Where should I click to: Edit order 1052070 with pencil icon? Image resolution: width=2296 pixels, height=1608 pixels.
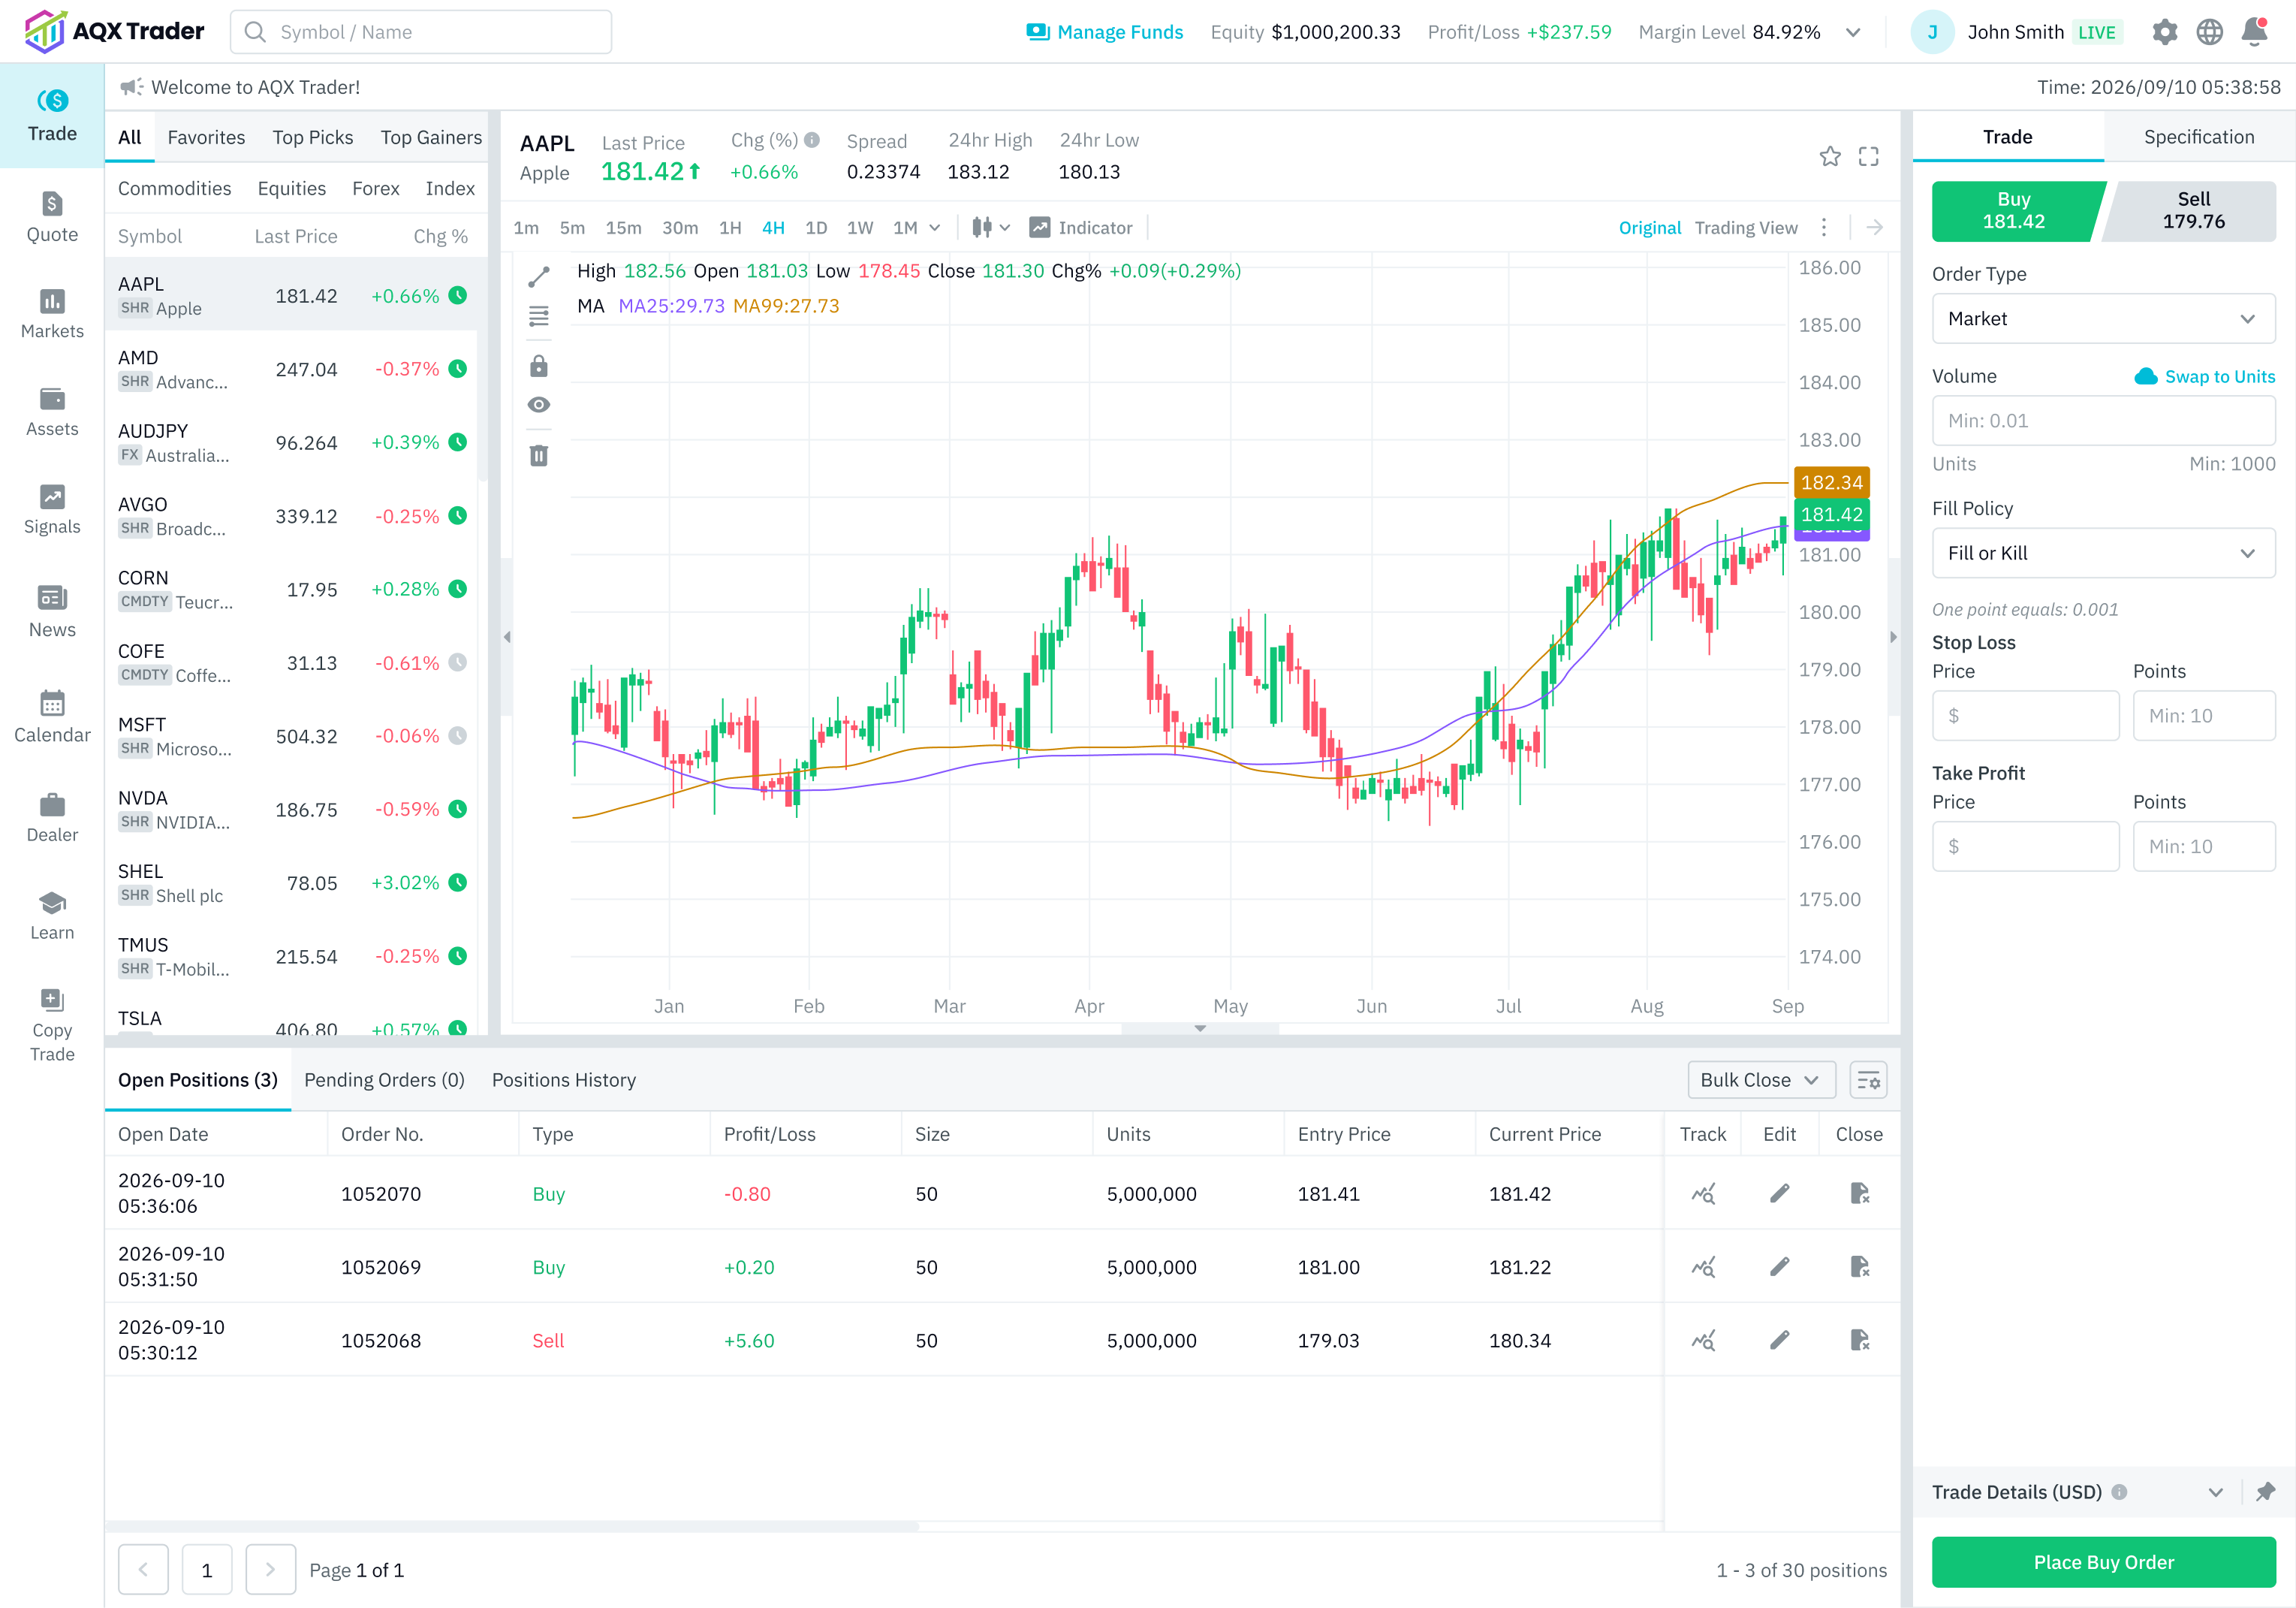tap(1779, 1193)
